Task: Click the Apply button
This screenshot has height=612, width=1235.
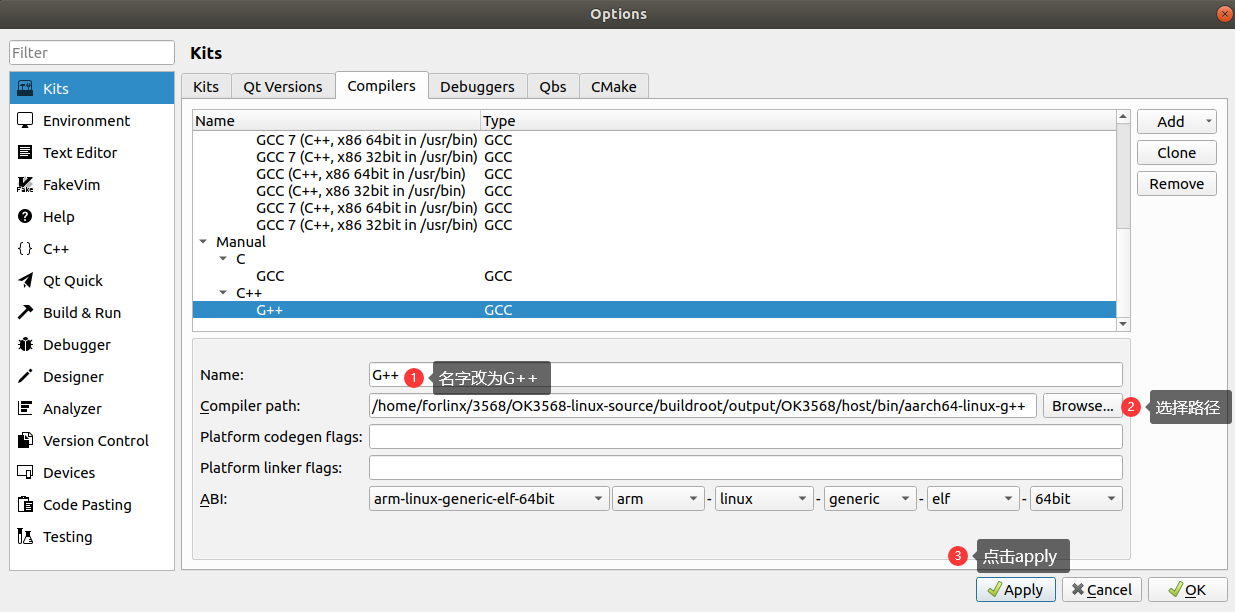Action: [x=1015, y=590]
